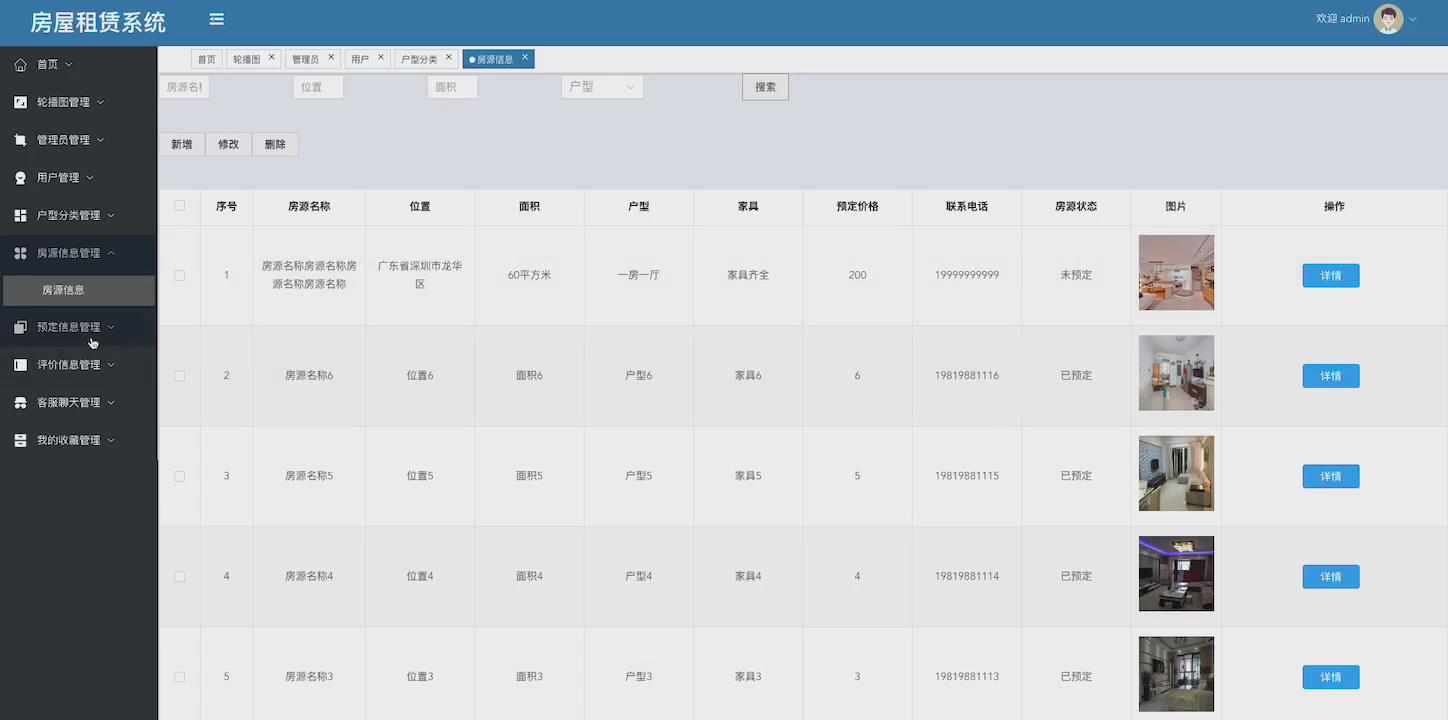Select the 用户管理 icon in the sidebar
Screen dimensions: 1448x720
click(20, 177)
